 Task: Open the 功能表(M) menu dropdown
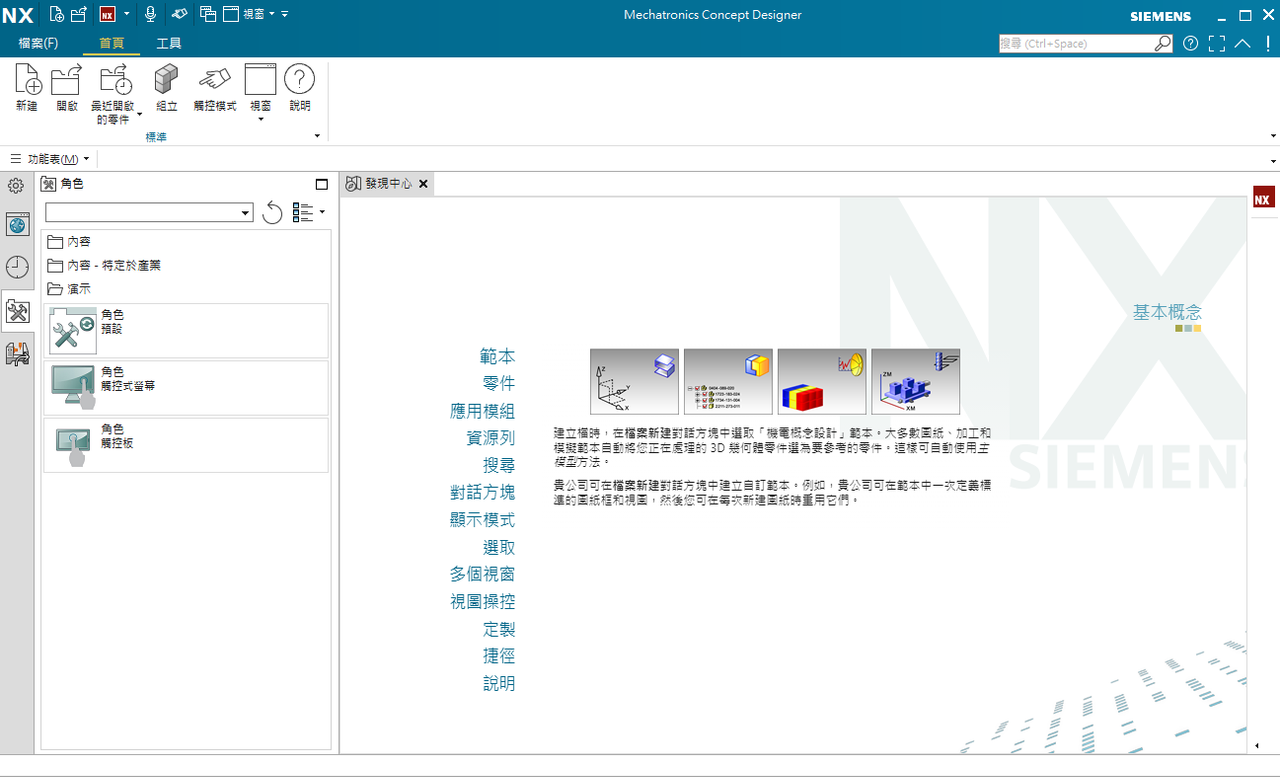[x=50, y=159]
